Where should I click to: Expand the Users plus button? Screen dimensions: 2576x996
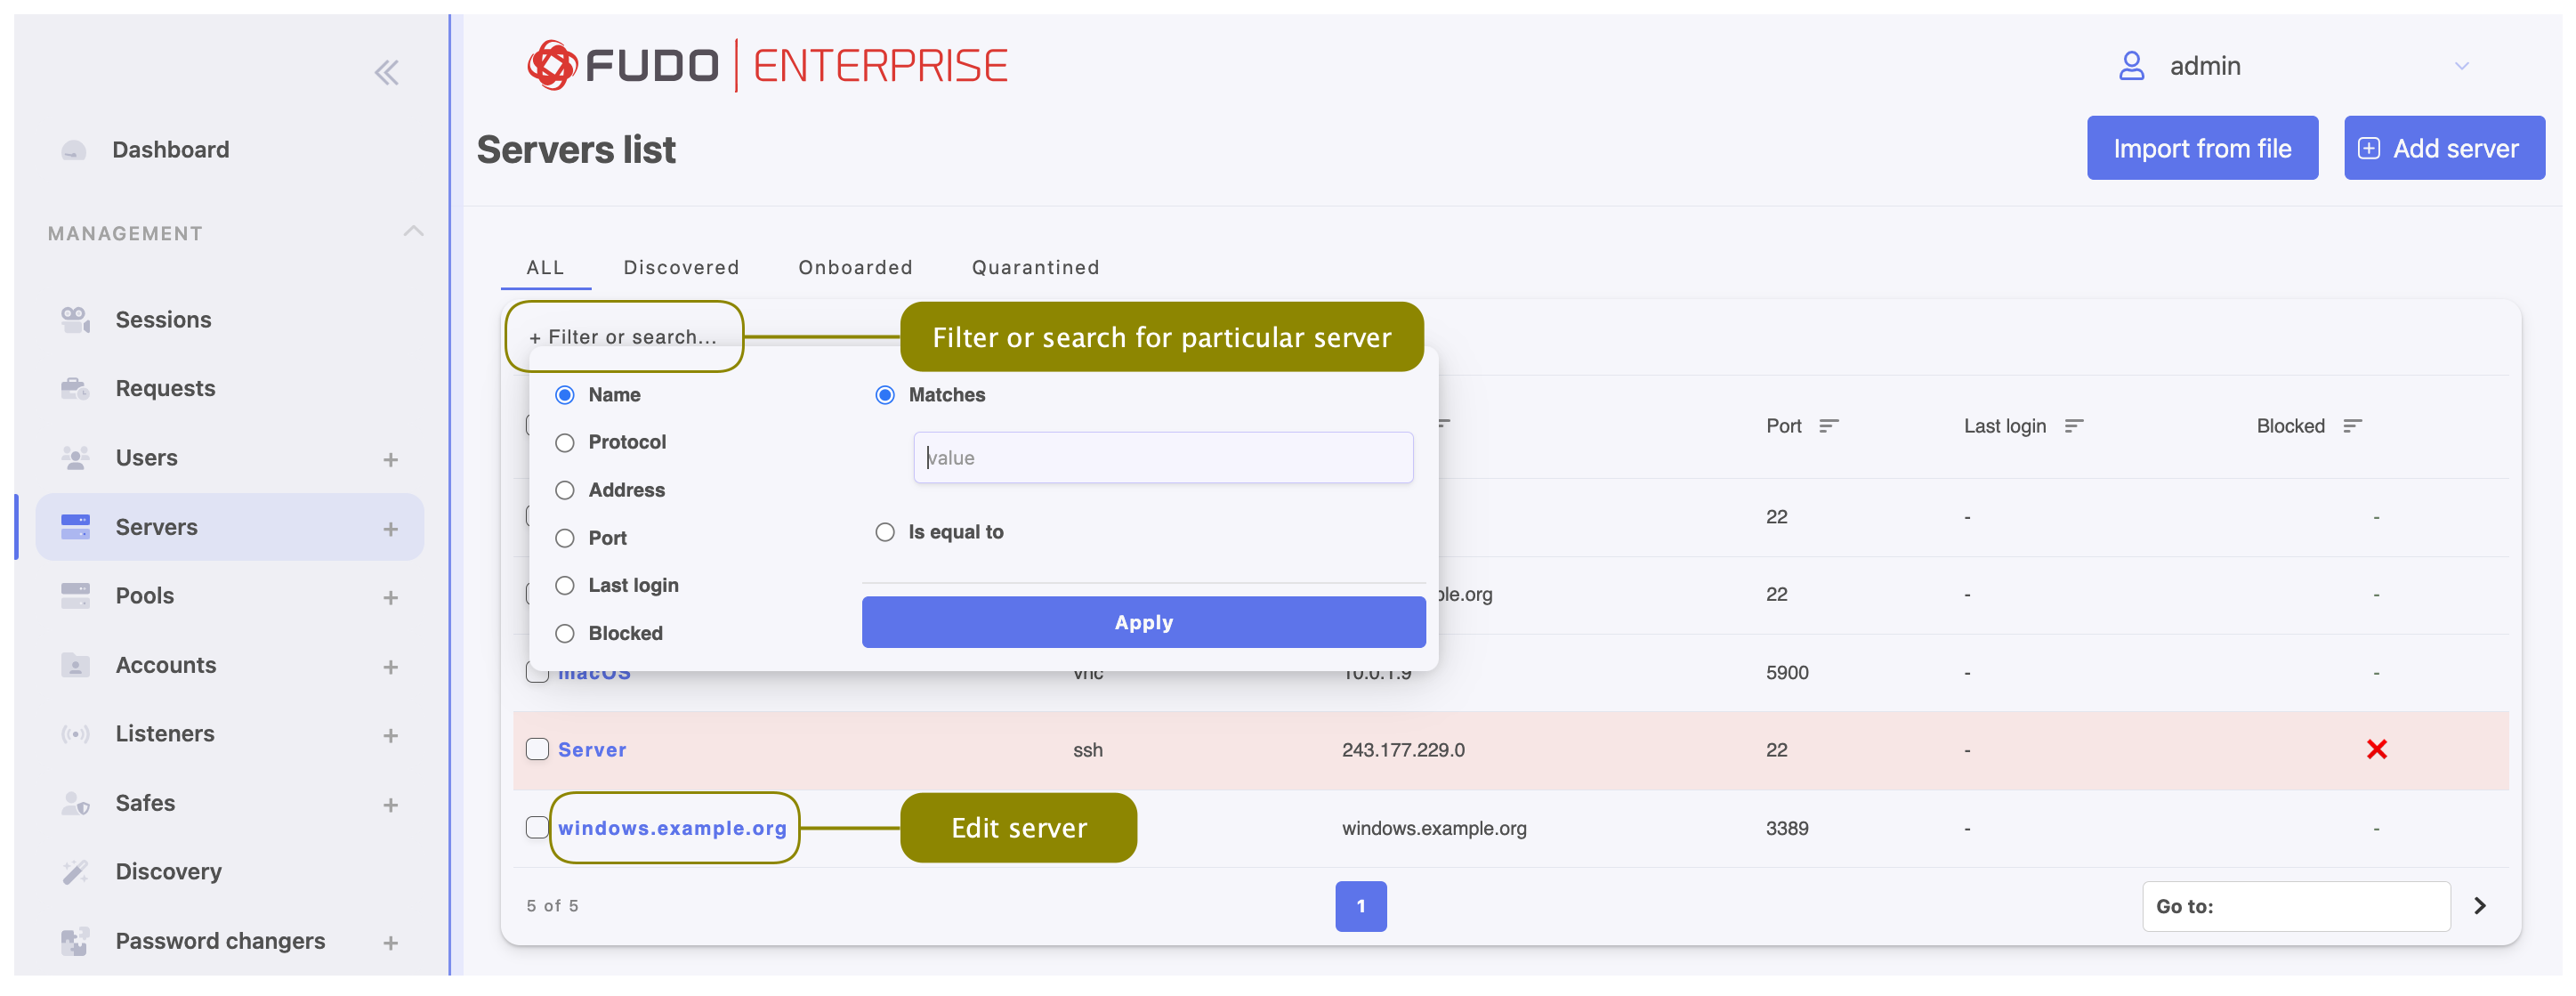tap(391, 460)
